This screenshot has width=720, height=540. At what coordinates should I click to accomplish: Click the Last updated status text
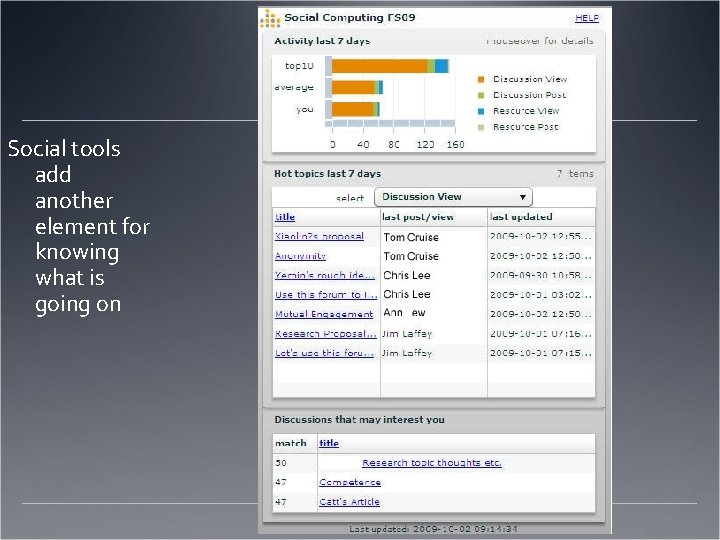(433, 529)
